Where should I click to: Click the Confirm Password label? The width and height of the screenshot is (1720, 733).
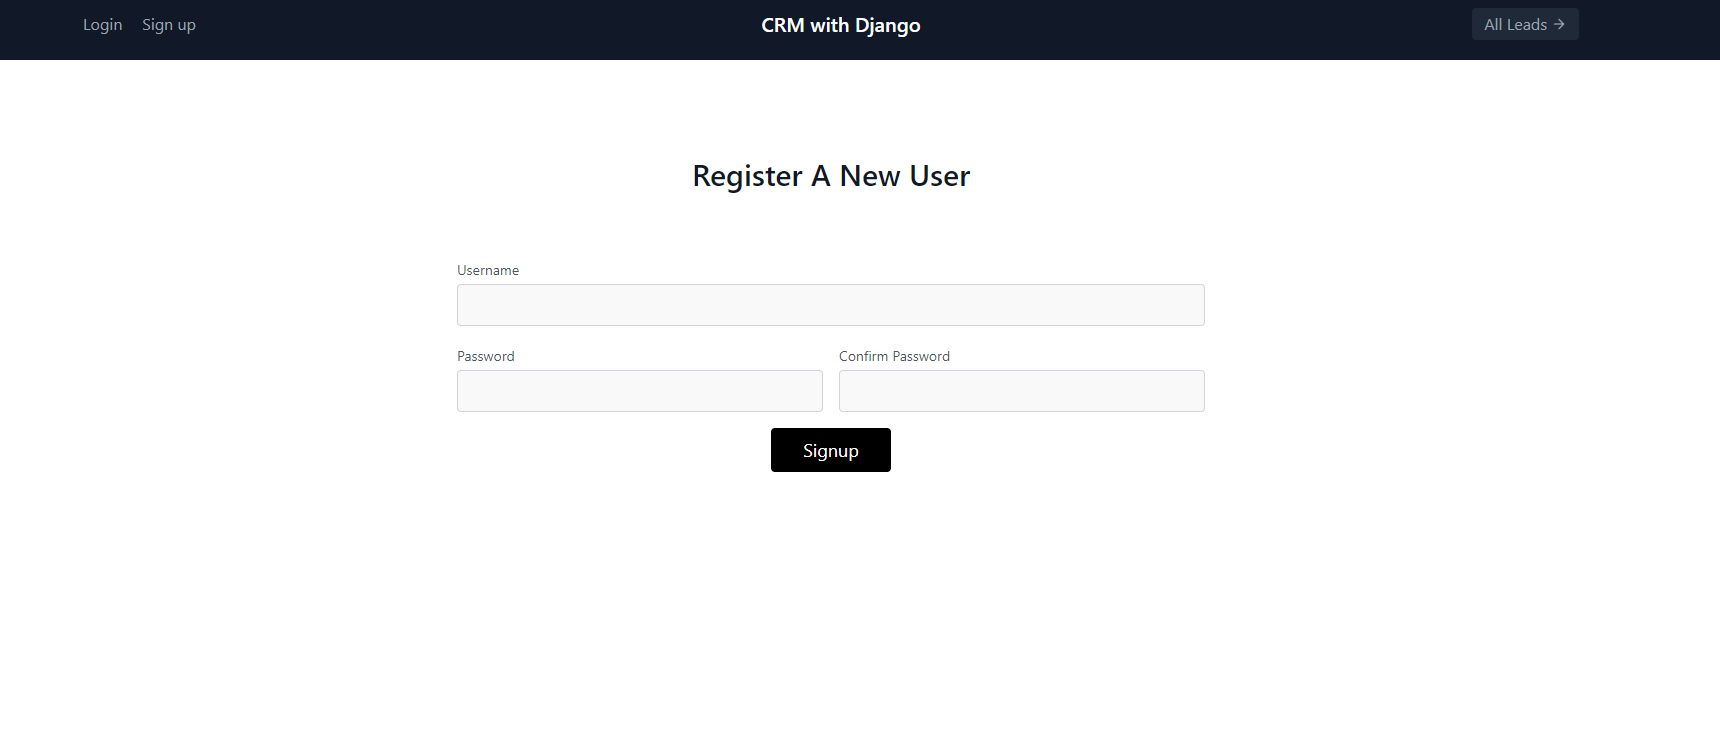[x=894, y=356]
